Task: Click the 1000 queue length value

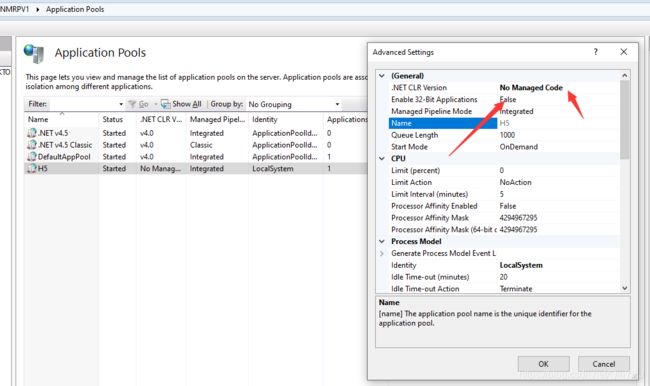Action: coord(507,135)
